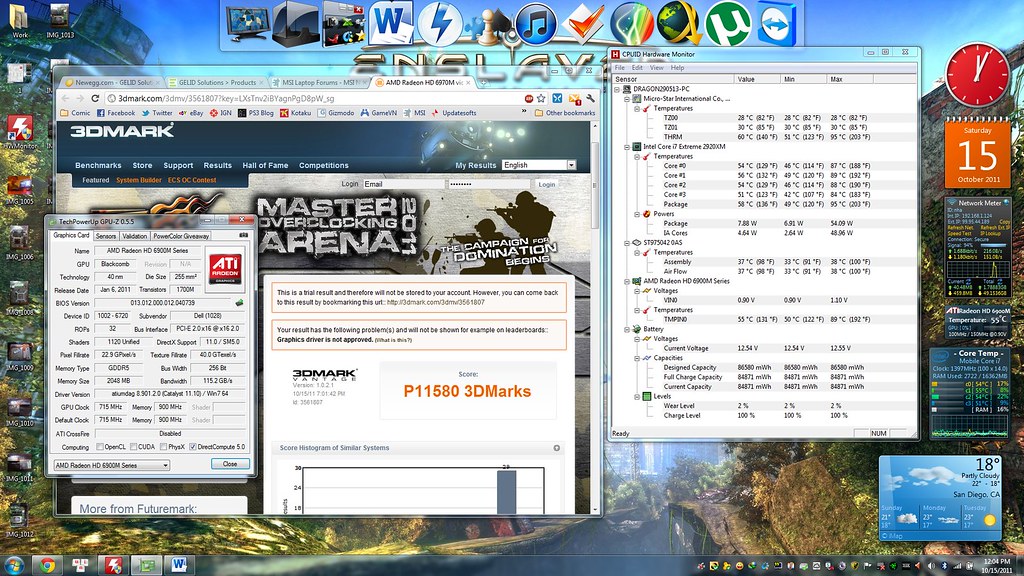Open the Work folder on the desktop
Image resolution: width=1024 pixels, height=576 pixels.
pos(20,21)
